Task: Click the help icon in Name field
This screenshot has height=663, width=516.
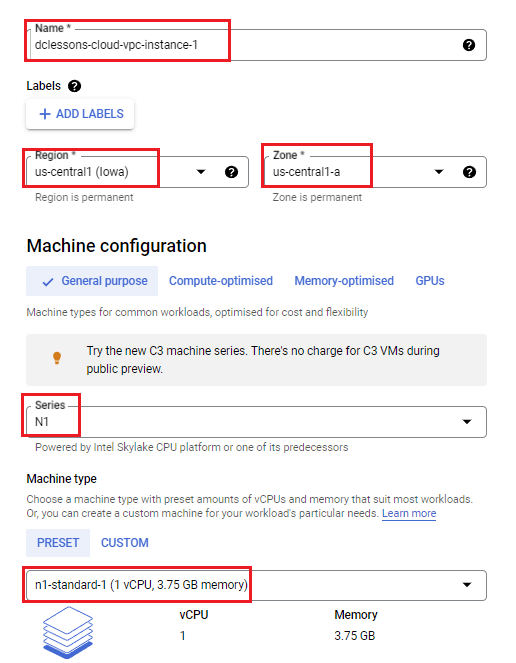Action: click(469, 45)
